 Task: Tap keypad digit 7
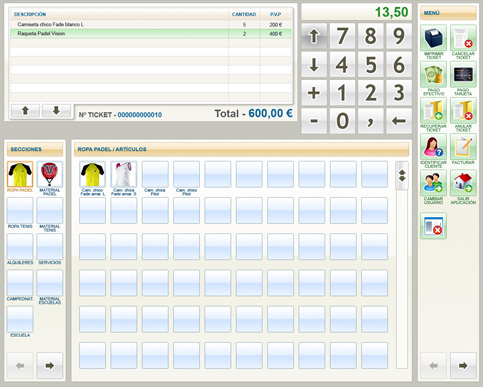[x=342, y=36]
